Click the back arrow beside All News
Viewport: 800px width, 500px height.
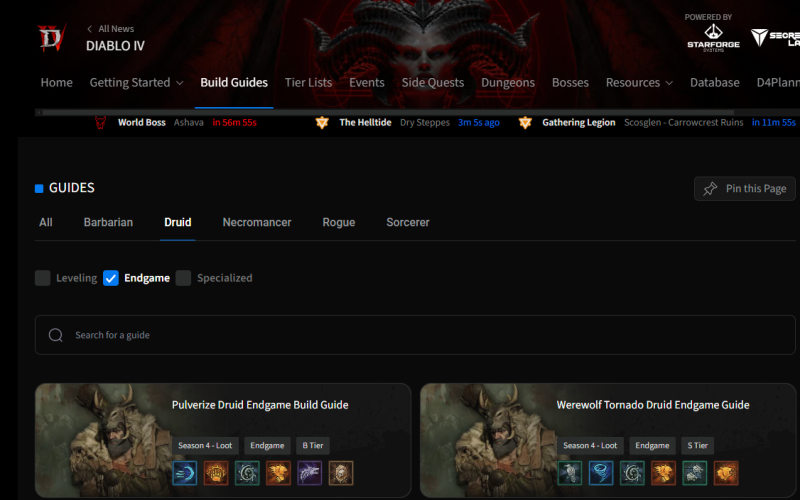point(90,29)
